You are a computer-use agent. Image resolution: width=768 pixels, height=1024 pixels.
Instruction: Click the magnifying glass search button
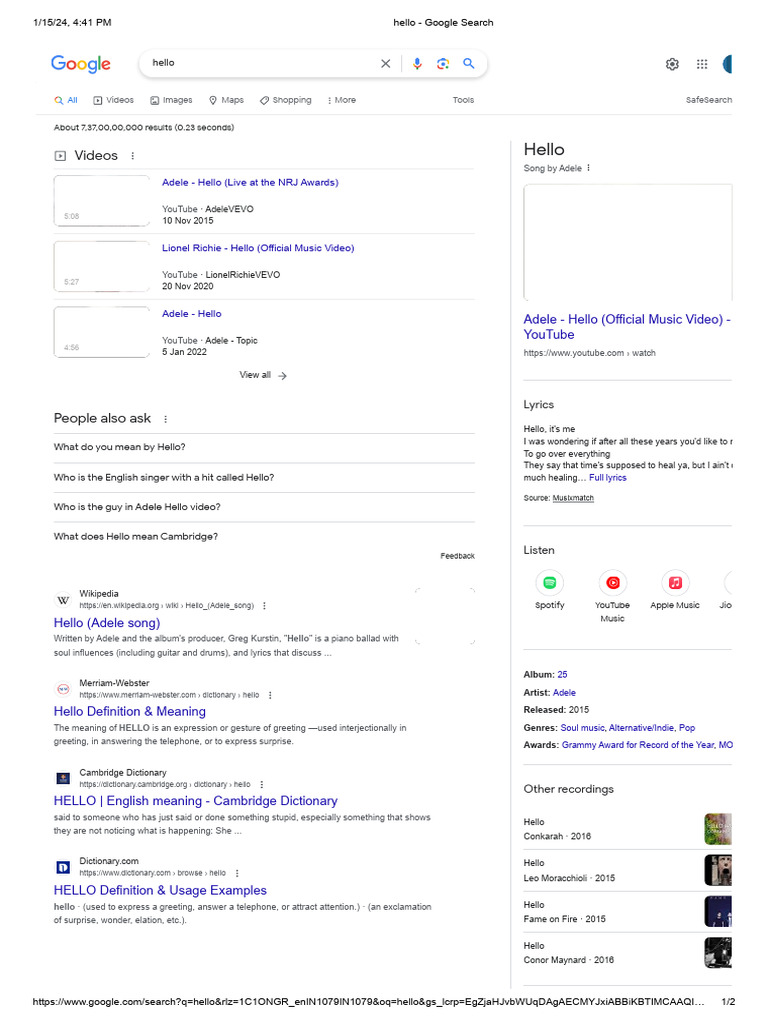pos(468,64)
